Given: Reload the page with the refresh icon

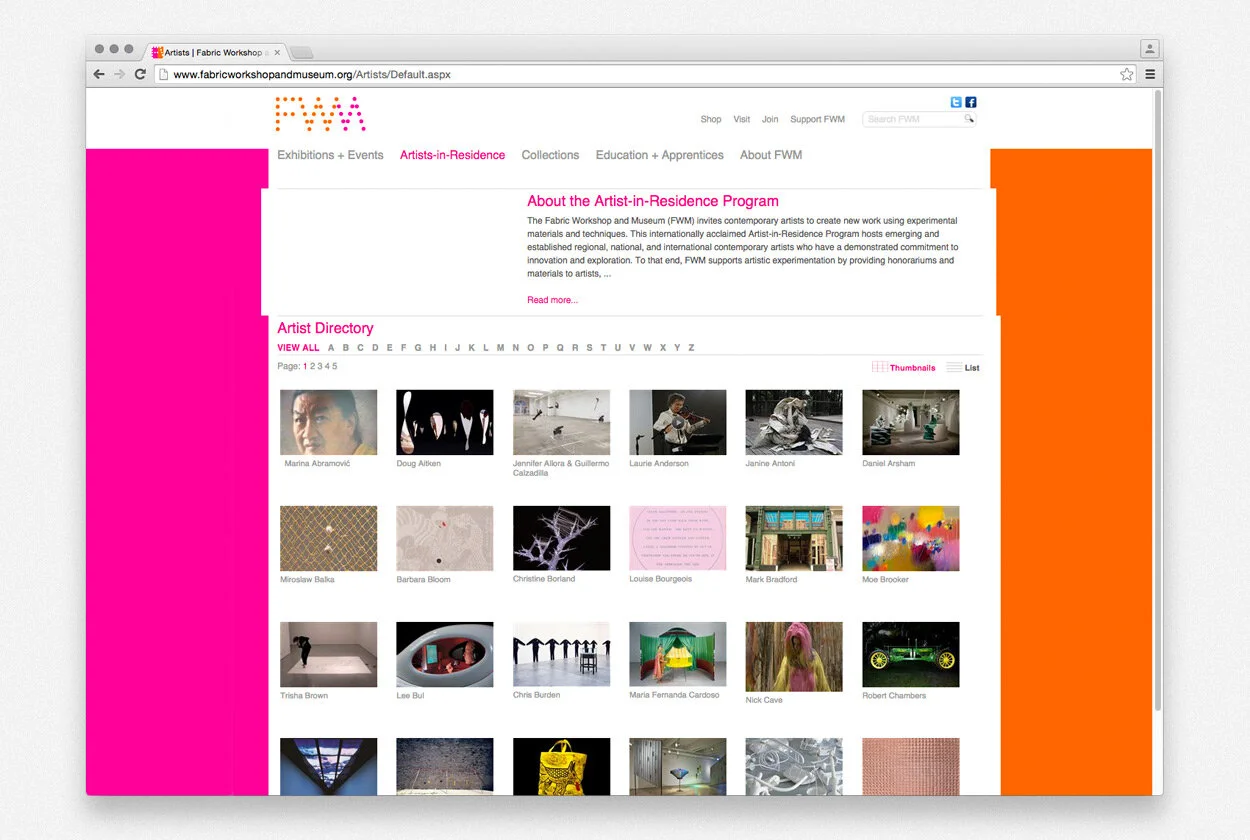Looking at the screenshot, I should click(141, 74).
